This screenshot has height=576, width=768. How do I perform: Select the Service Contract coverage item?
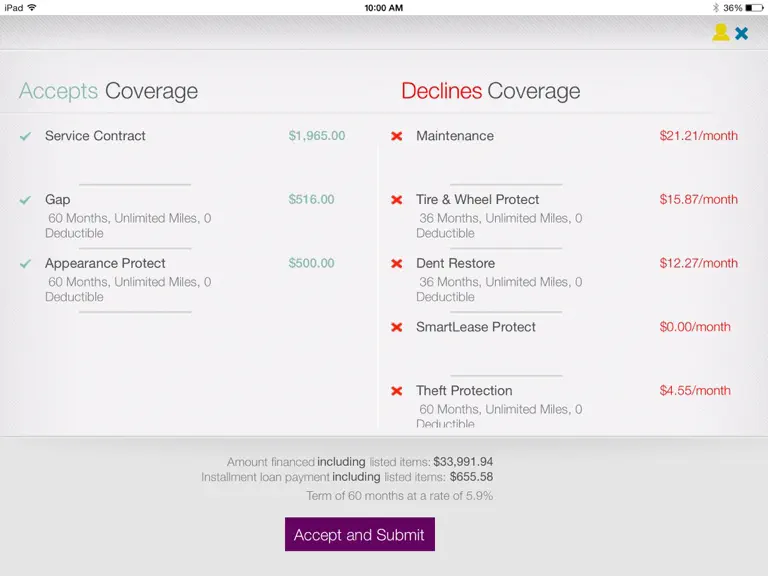(x=95, y=136)
